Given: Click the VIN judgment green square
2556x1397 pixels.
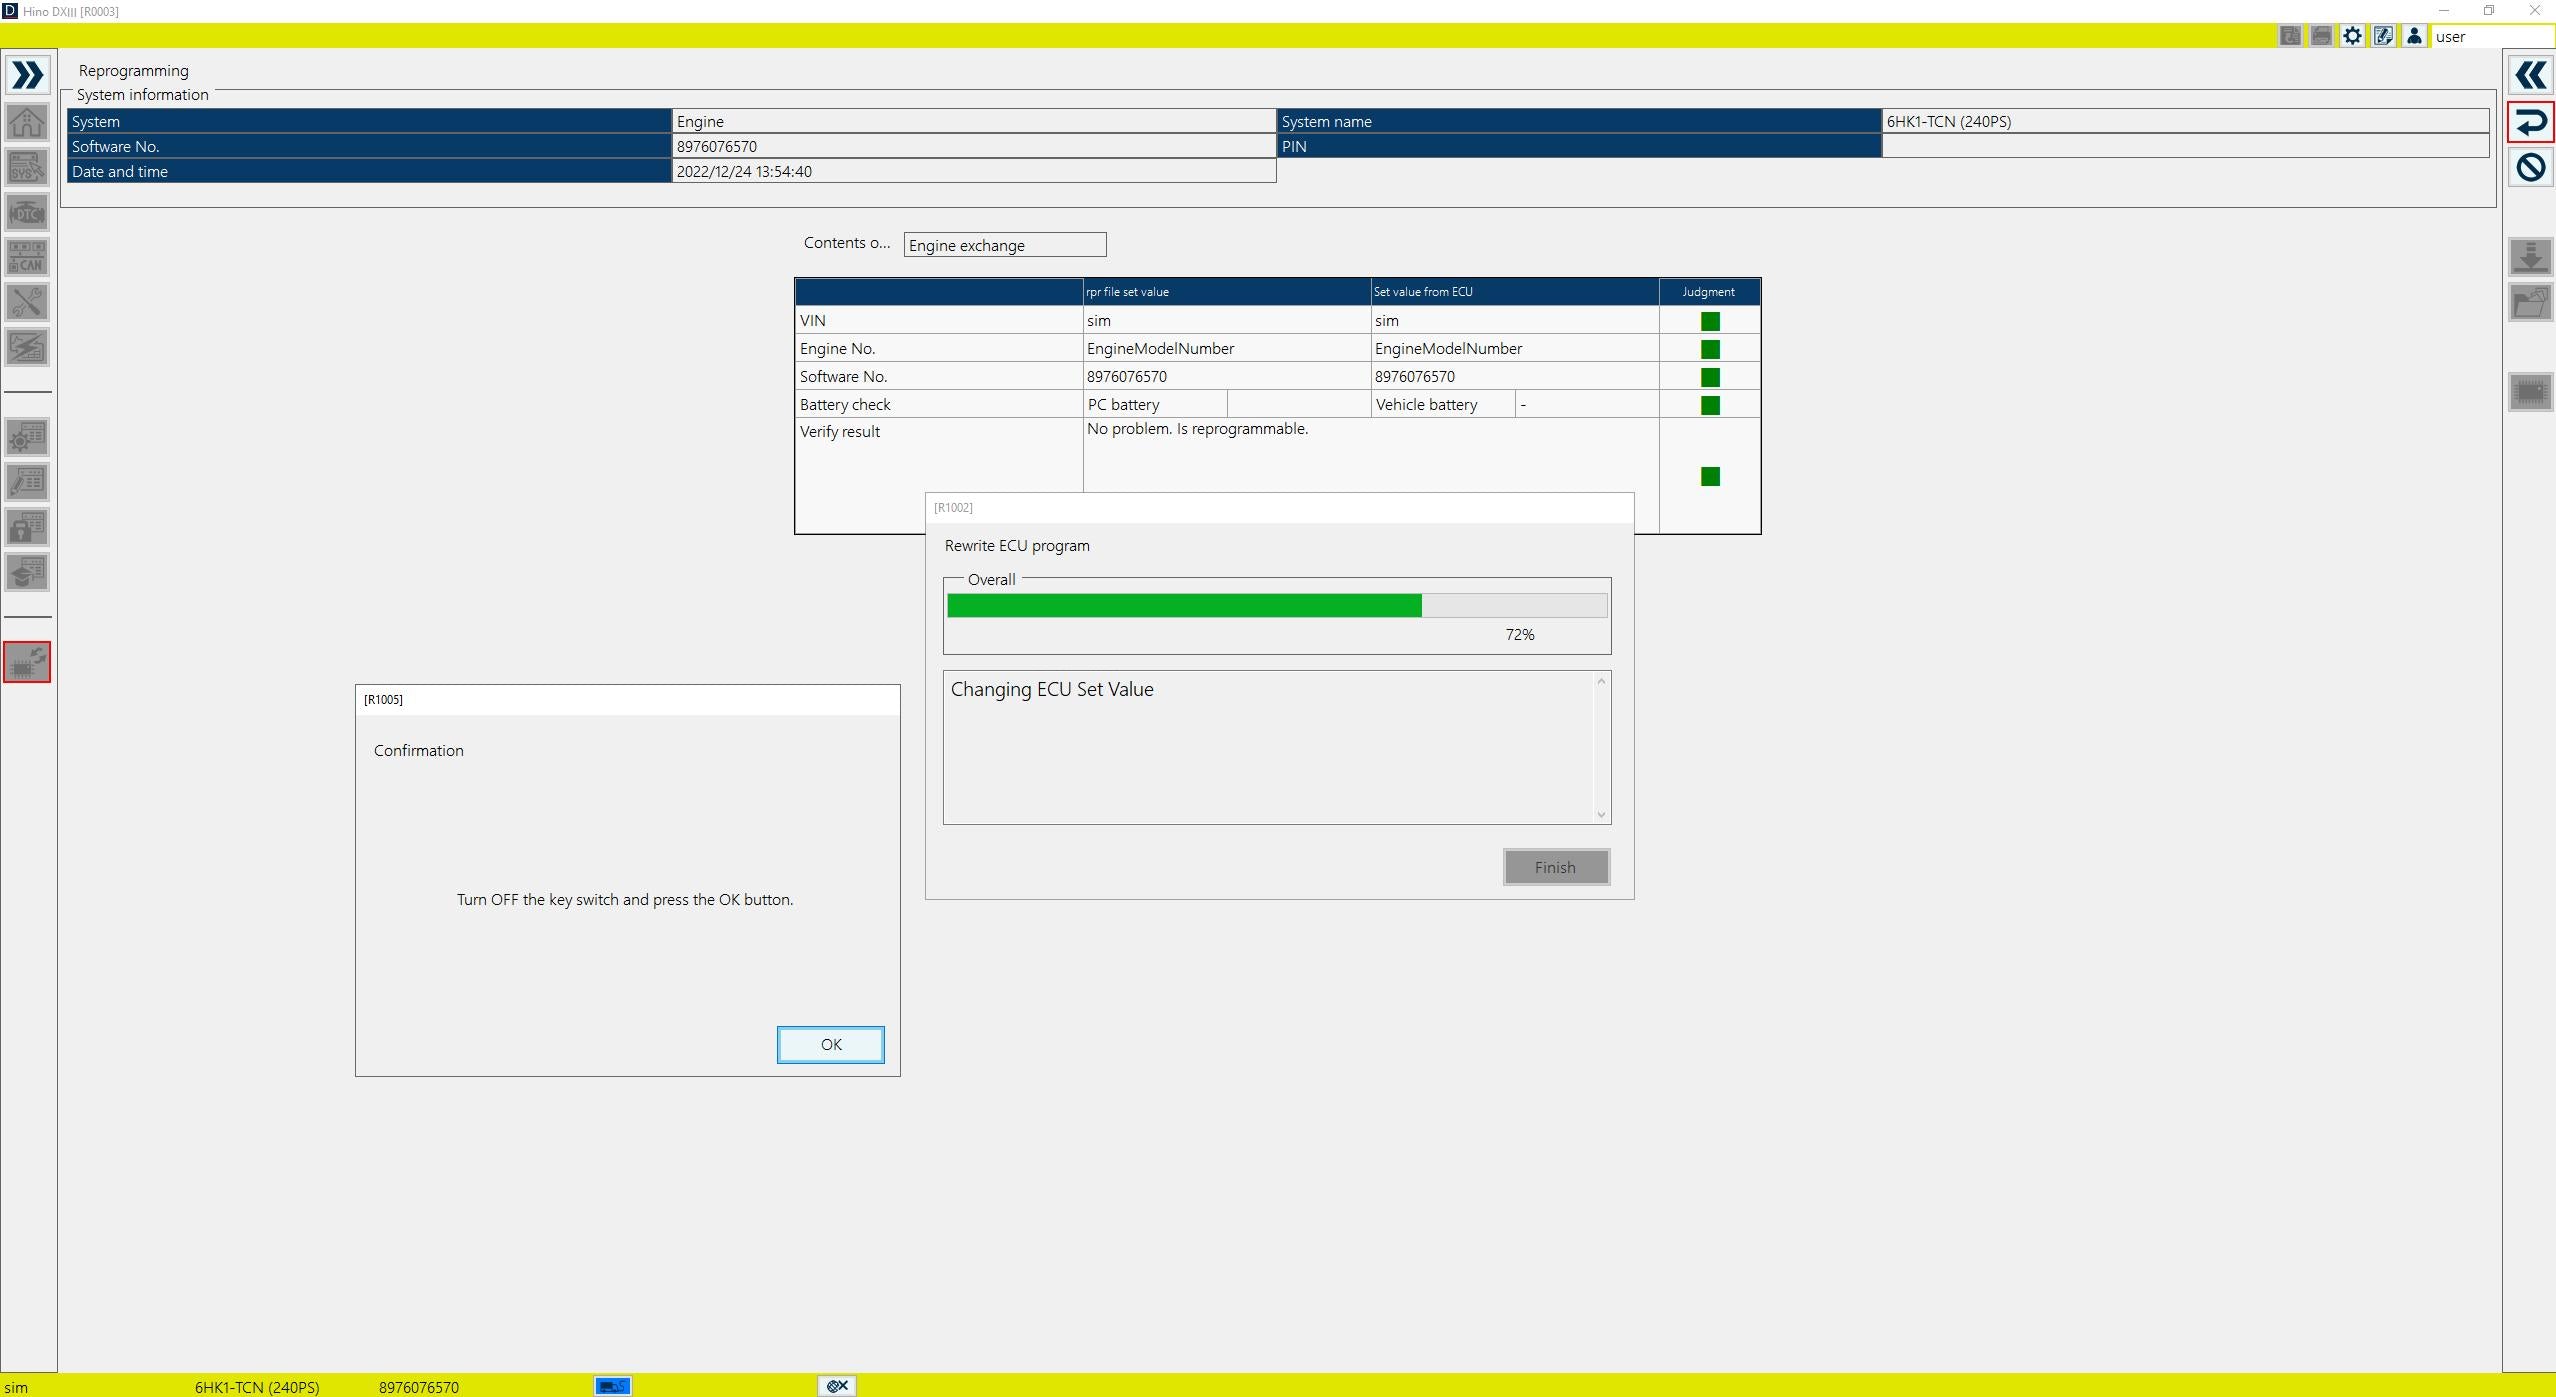Looking at the screenshot, I should point(1710,321).
